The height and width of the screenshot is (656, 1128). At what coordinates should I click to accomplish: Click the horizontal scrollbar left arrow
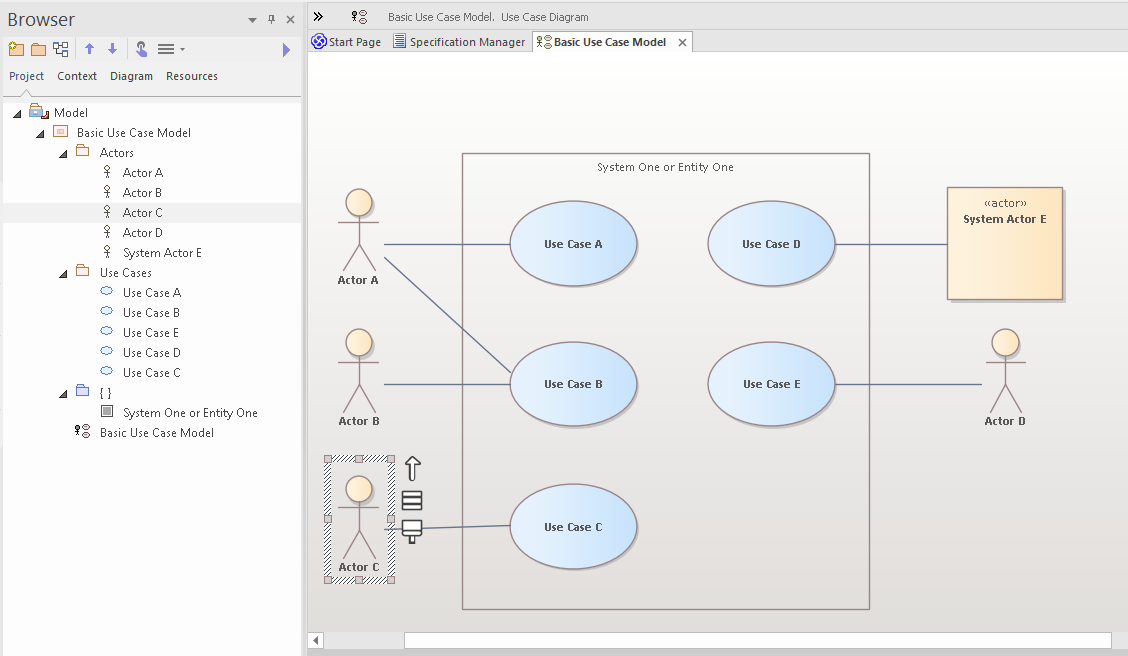pos(316,640)
